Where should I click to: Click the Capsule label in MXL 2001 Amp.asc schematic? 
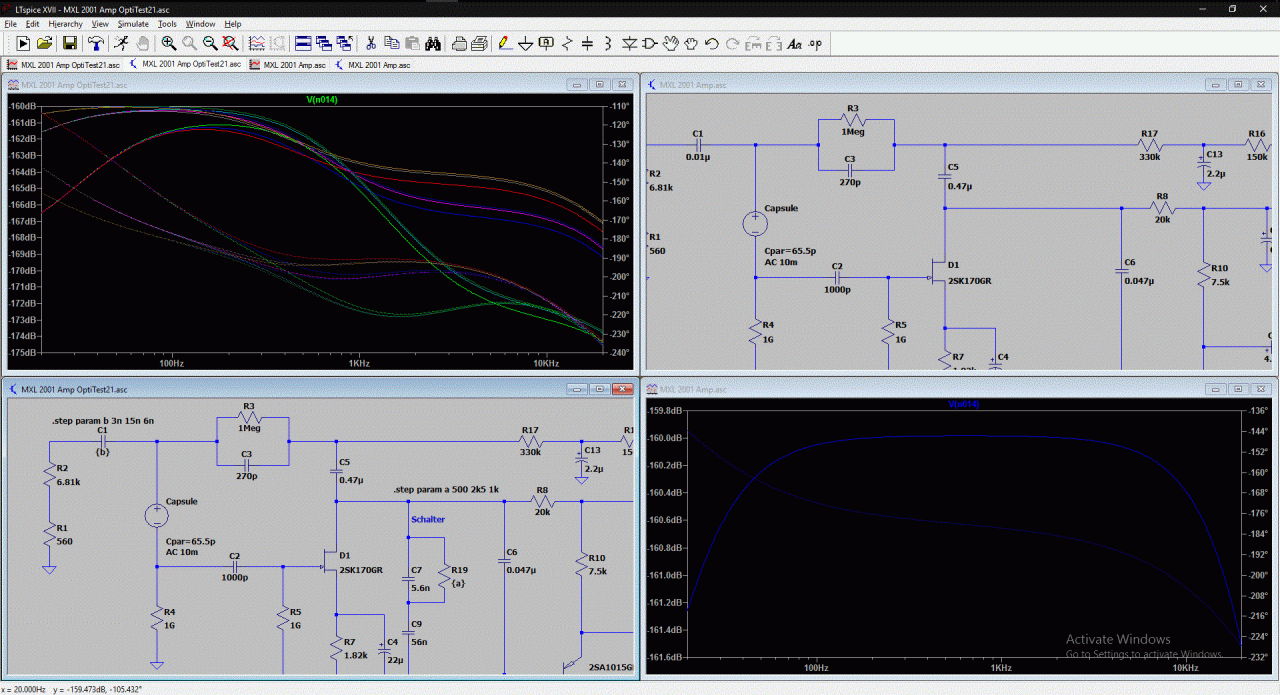(781, 208)
